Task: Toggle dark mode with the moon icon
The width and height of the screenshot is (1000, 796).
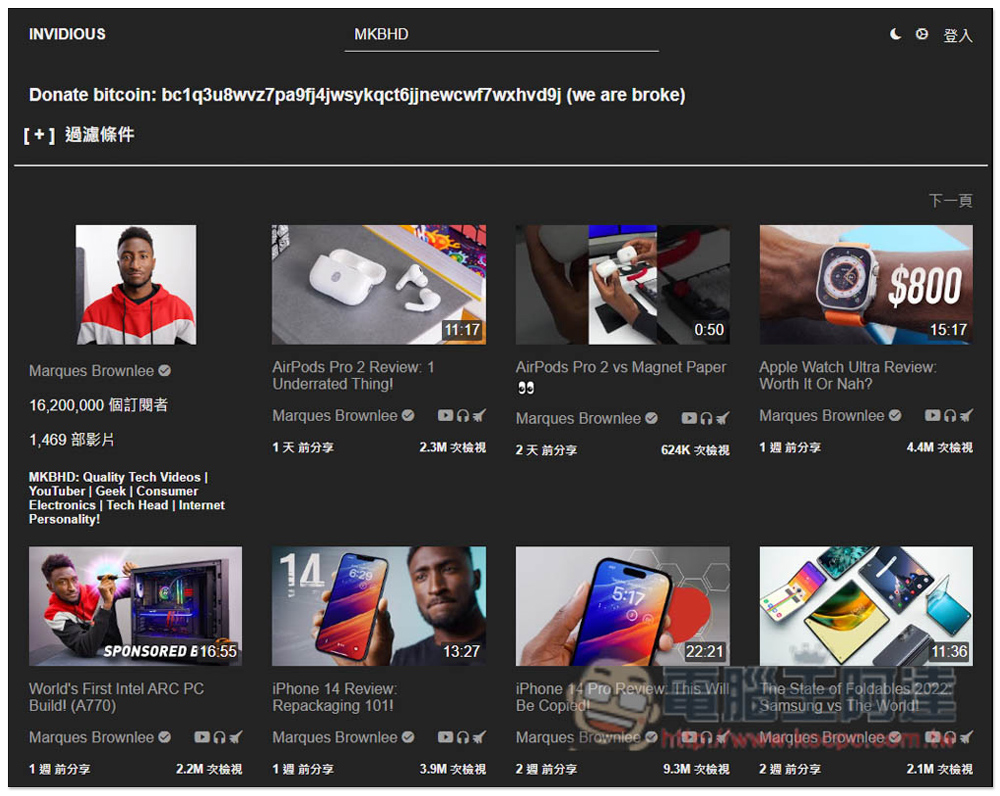Action: tap(896, 34)
